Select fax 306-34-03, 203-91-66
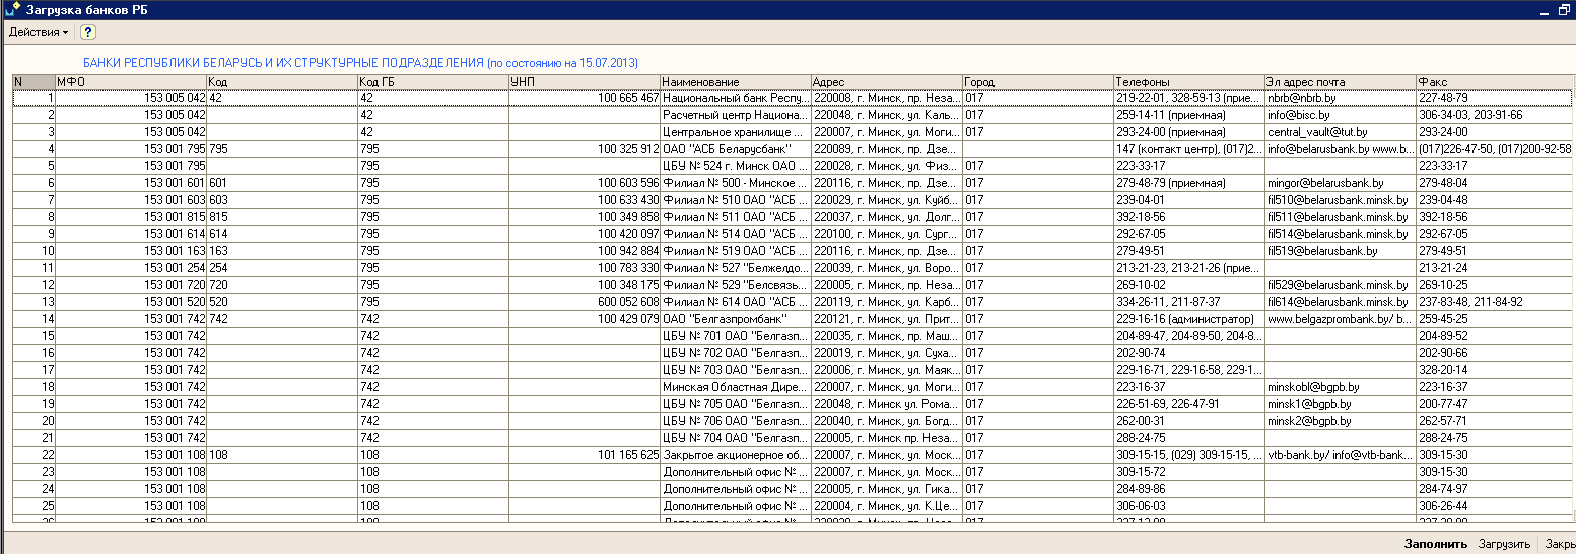 tap(1495, 115)
